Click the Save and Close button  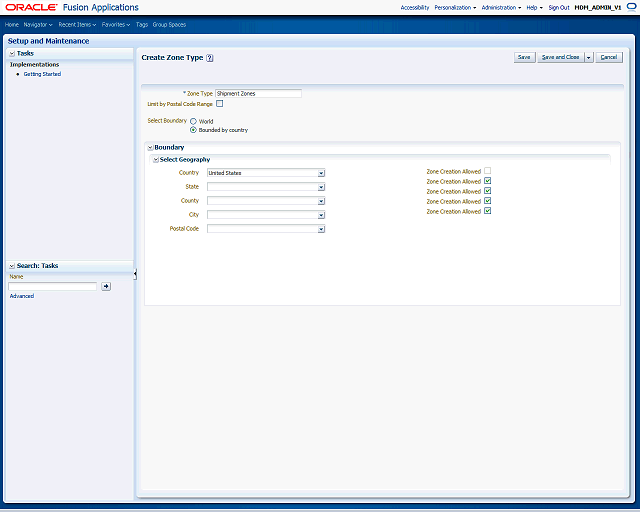click(560, 58)
